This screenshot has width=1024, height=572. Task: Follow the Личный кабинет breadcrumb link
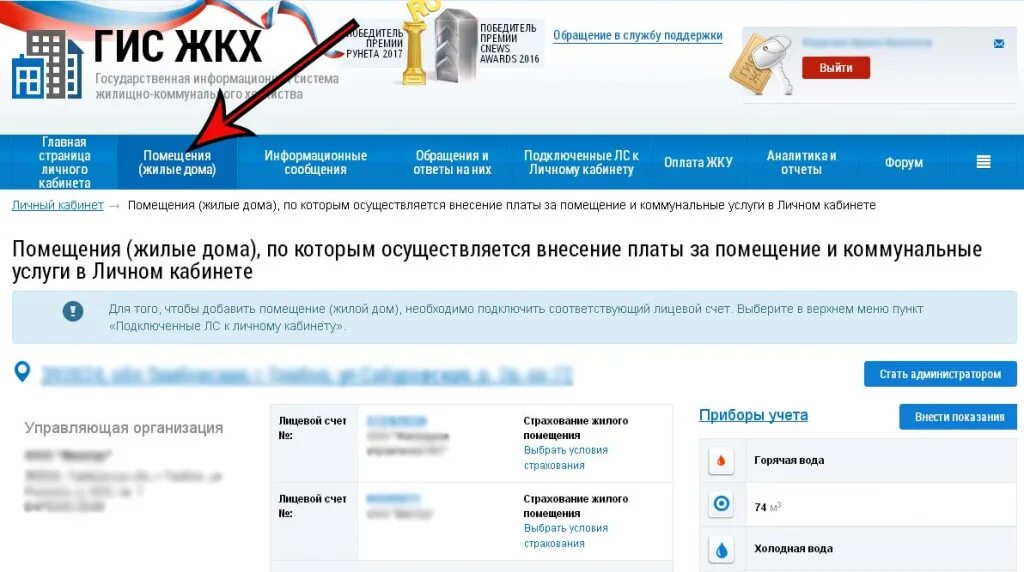click(57, 205)
